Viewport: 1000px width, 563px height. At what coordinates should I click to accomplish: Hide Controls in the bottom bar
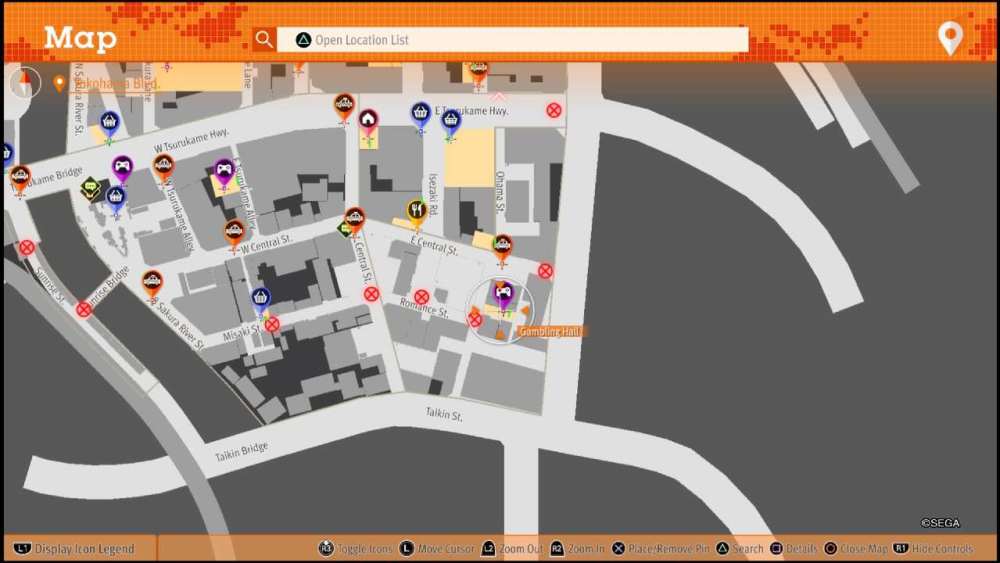pos(931,549)
